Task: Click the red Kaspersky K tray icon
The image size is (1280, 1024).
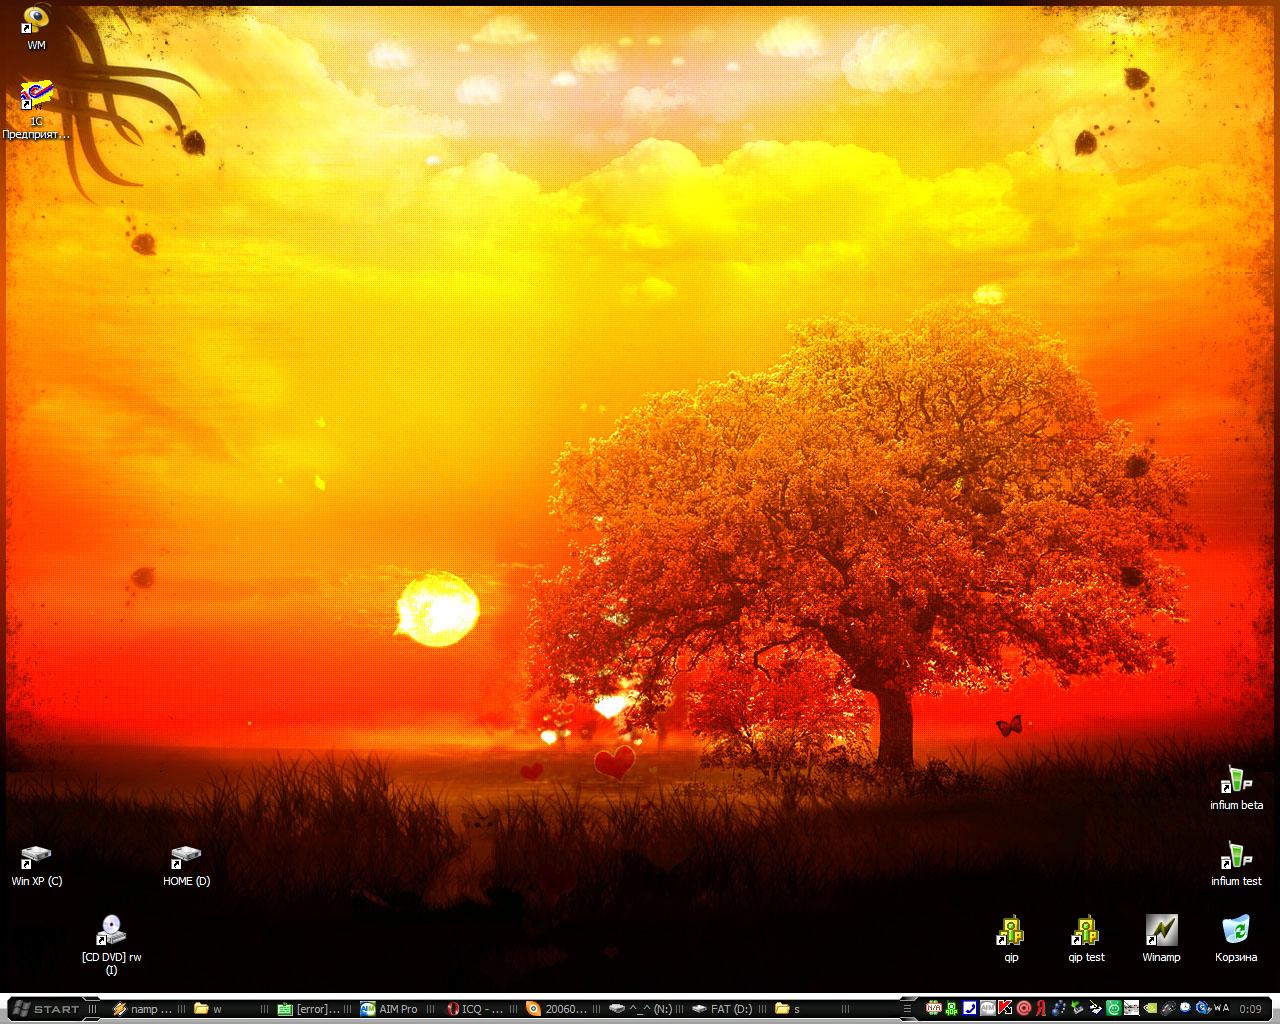Action: tap(1005, 1008)
